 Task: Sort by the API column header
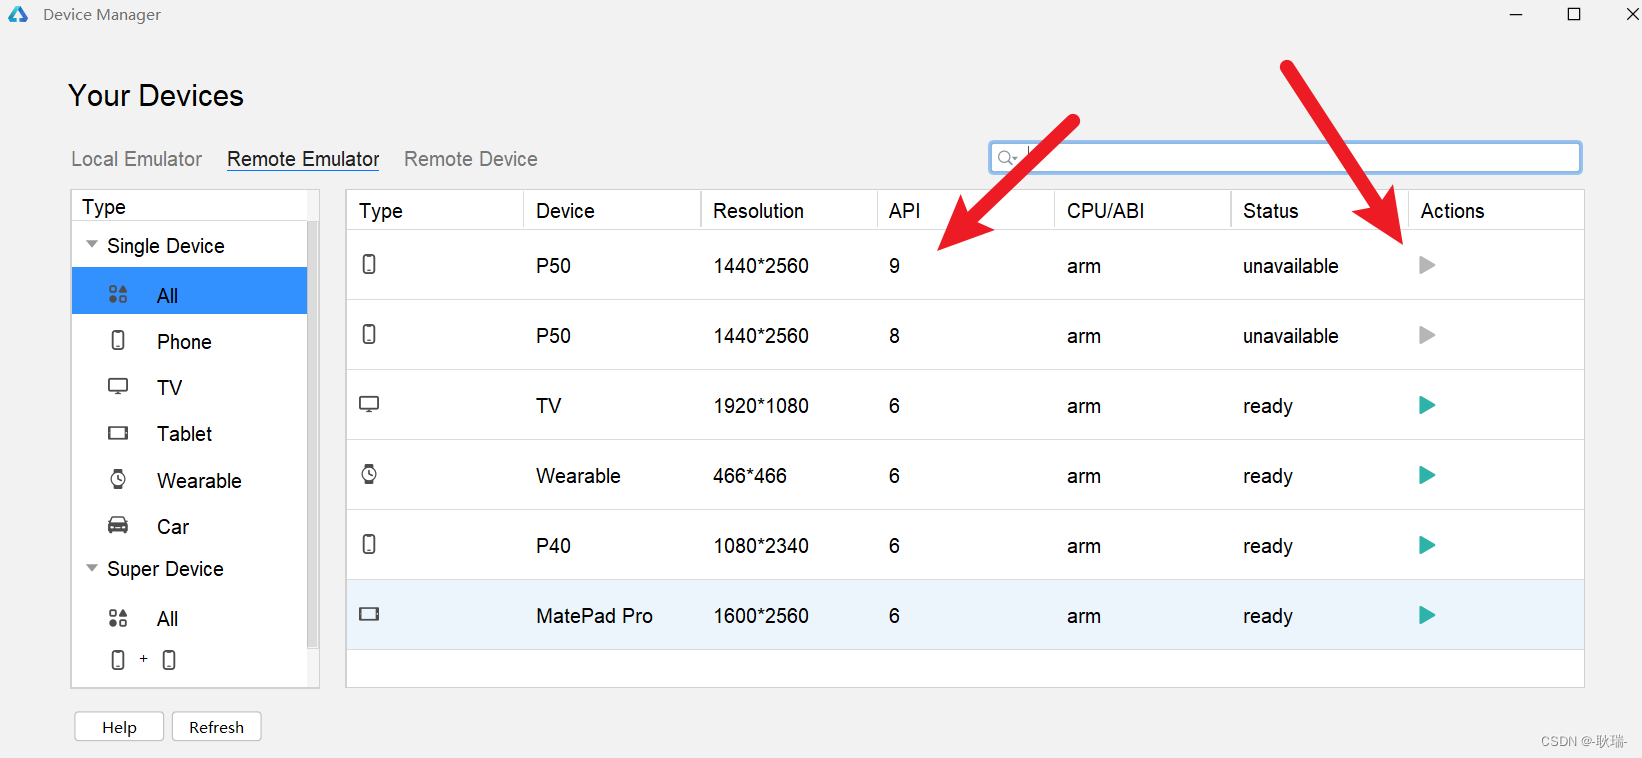(x=904, y=211)
